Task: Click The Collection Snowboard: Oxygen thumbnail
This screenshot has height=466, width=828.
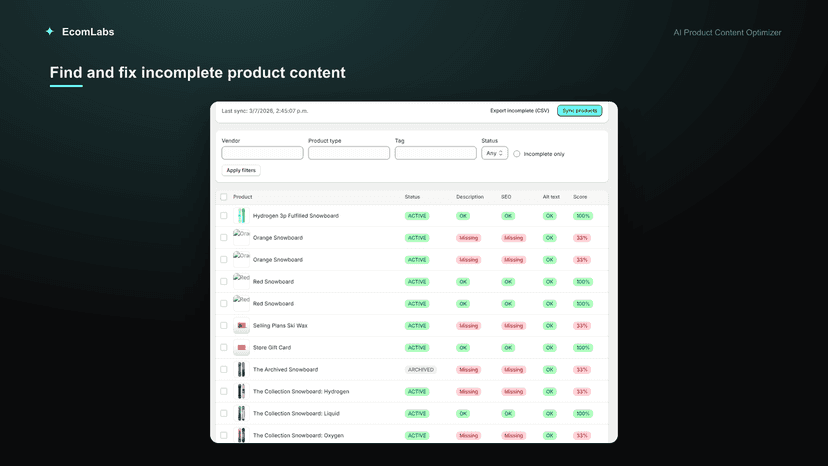Action: point(241,435)
